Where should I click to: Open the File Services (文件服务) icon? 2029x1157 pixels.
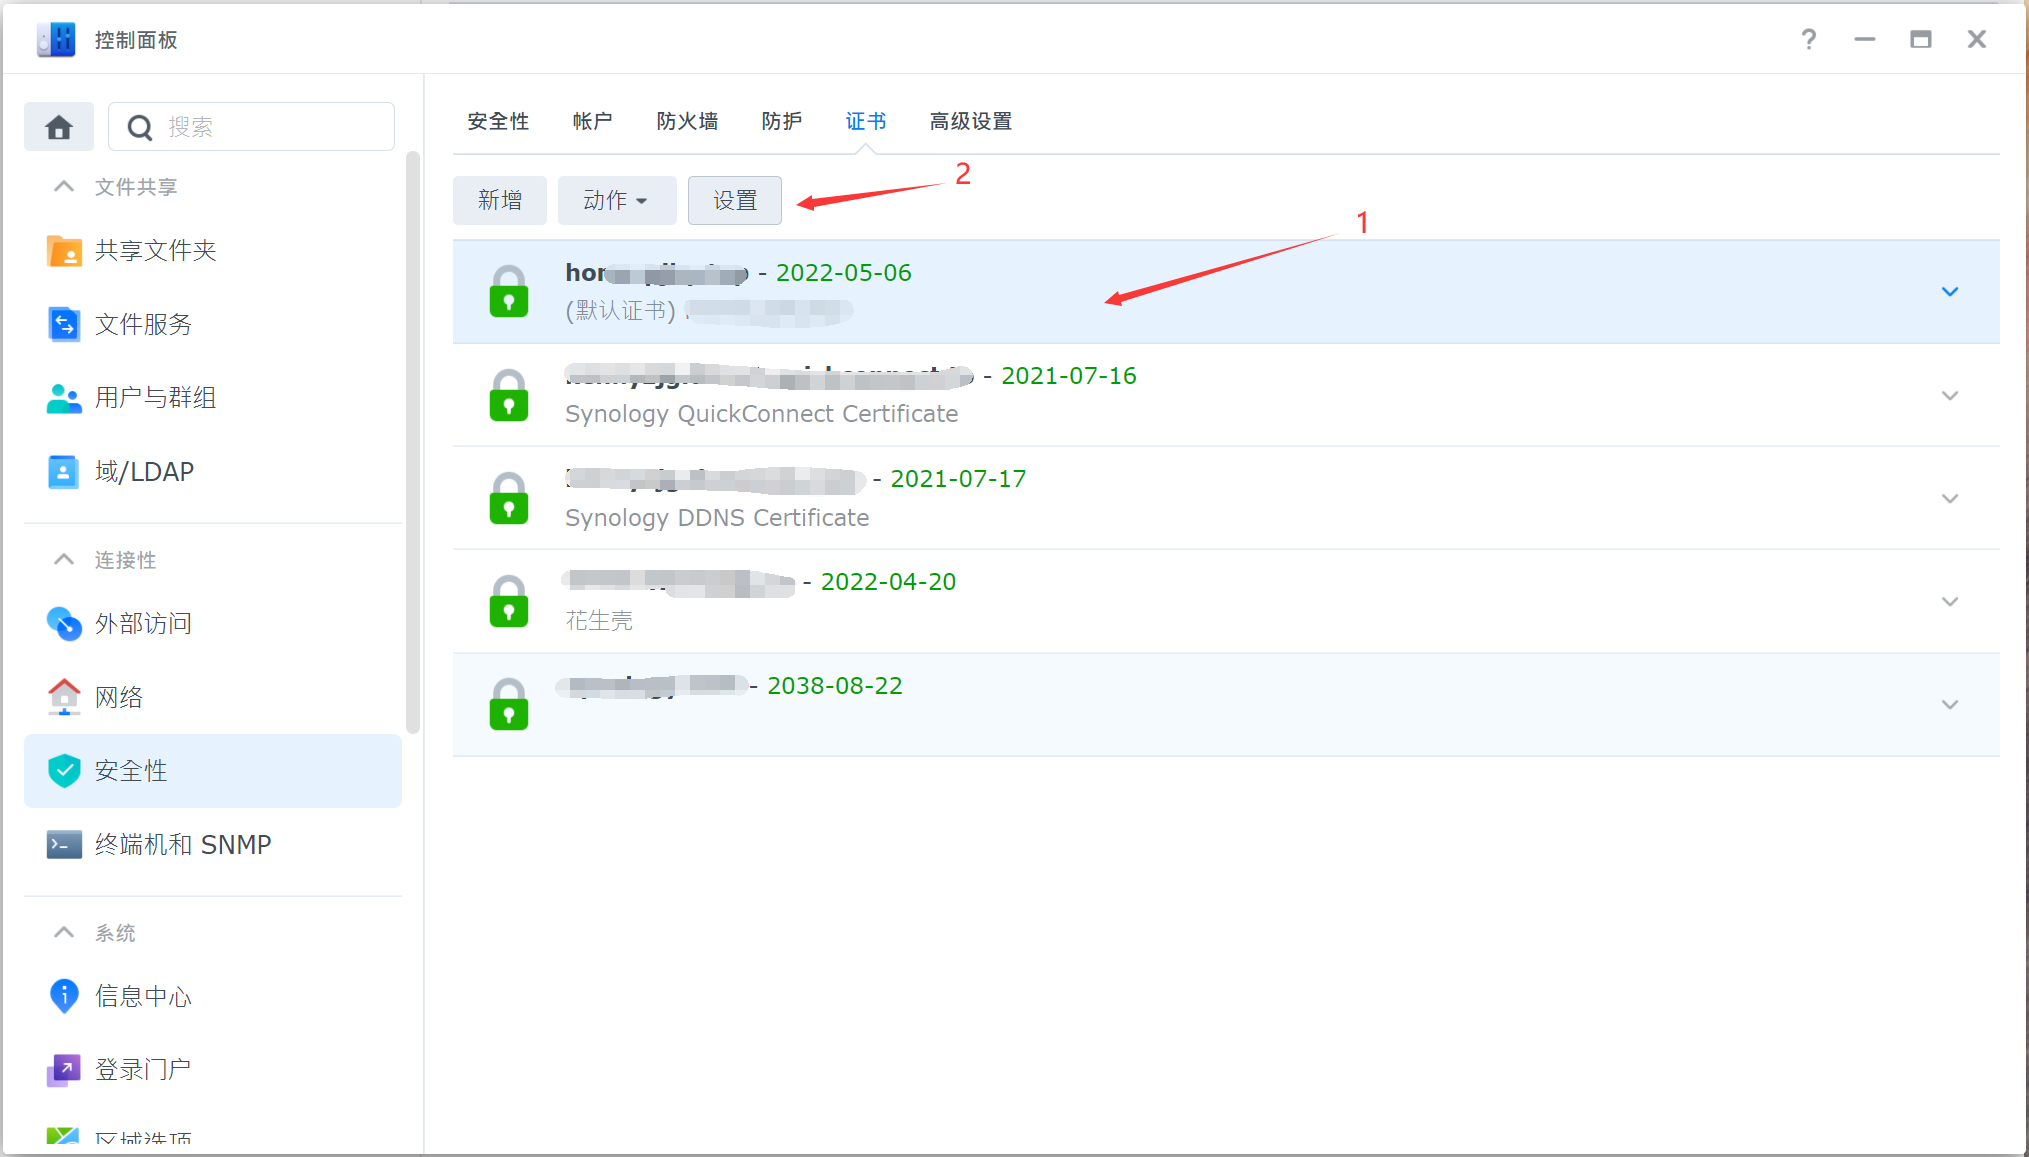pyautogui.click(x=65, y=324)
